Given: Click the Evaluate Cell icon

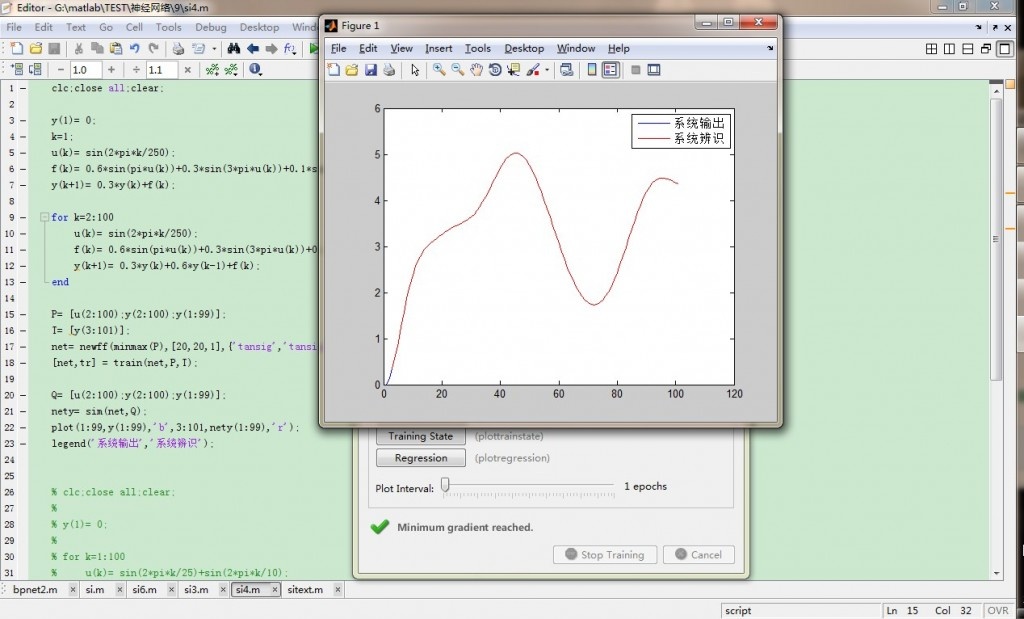Looking at the screenshot, I should [18, 69].
